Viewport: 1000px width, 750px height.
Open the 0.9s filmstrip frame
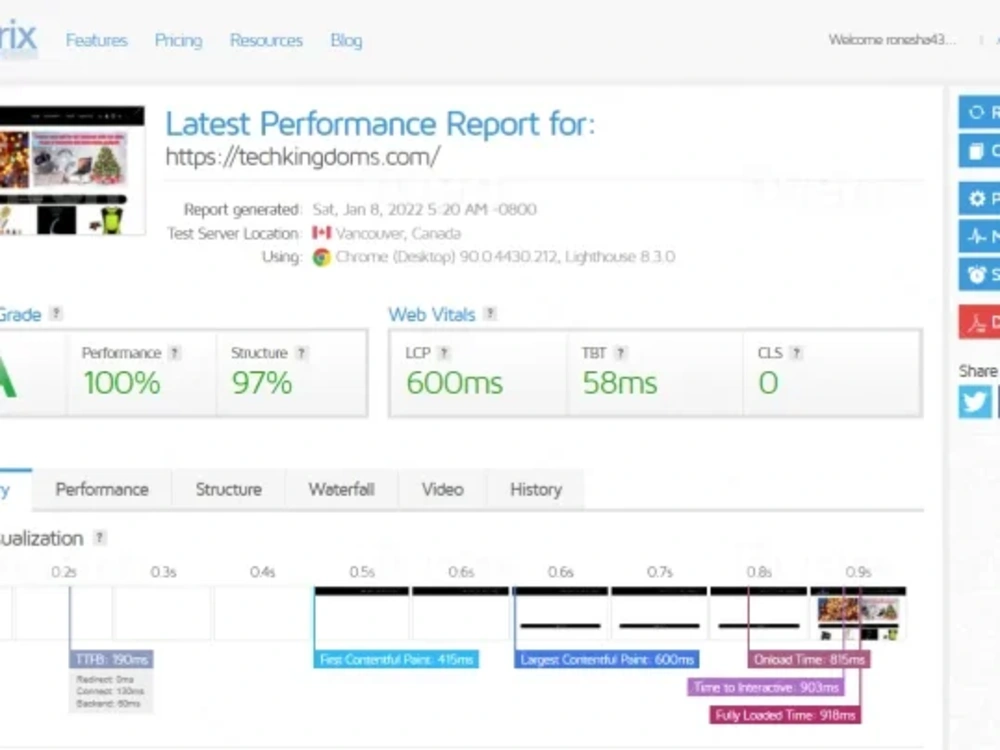point(858,614)
